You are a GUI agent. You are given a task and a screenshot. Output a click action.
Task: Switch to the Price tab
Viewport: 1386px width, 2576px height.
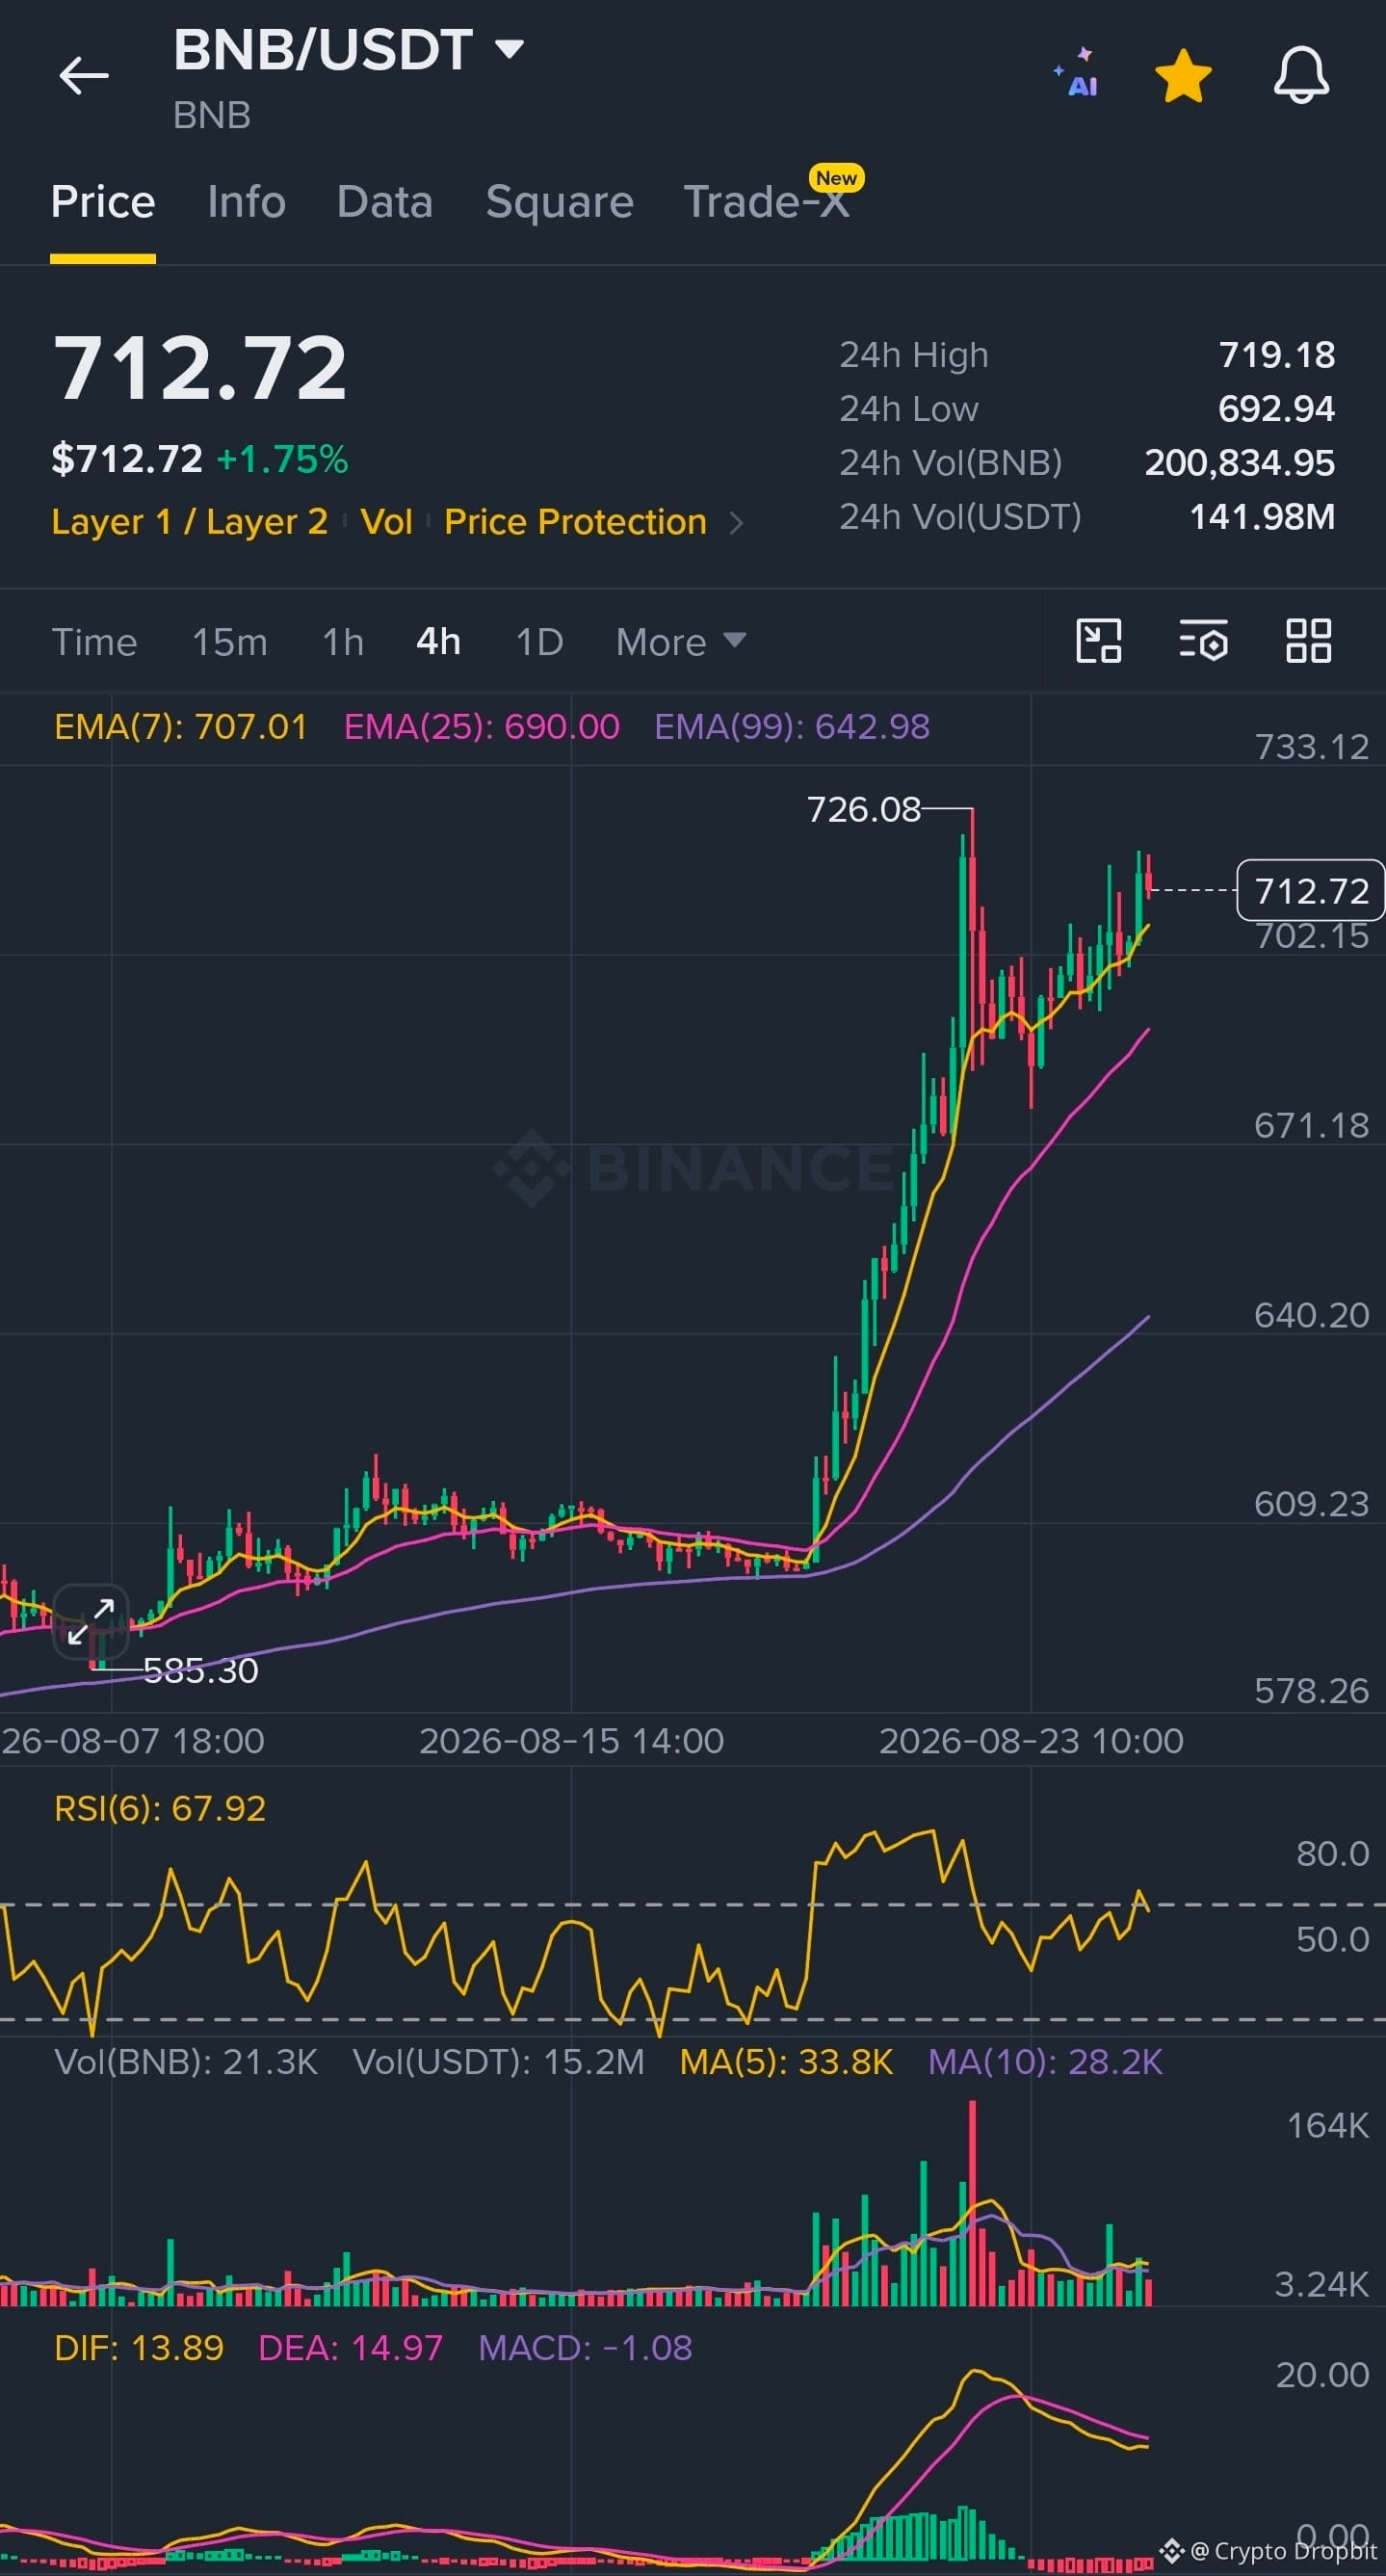pyautogui.click(x=103, y=203)
